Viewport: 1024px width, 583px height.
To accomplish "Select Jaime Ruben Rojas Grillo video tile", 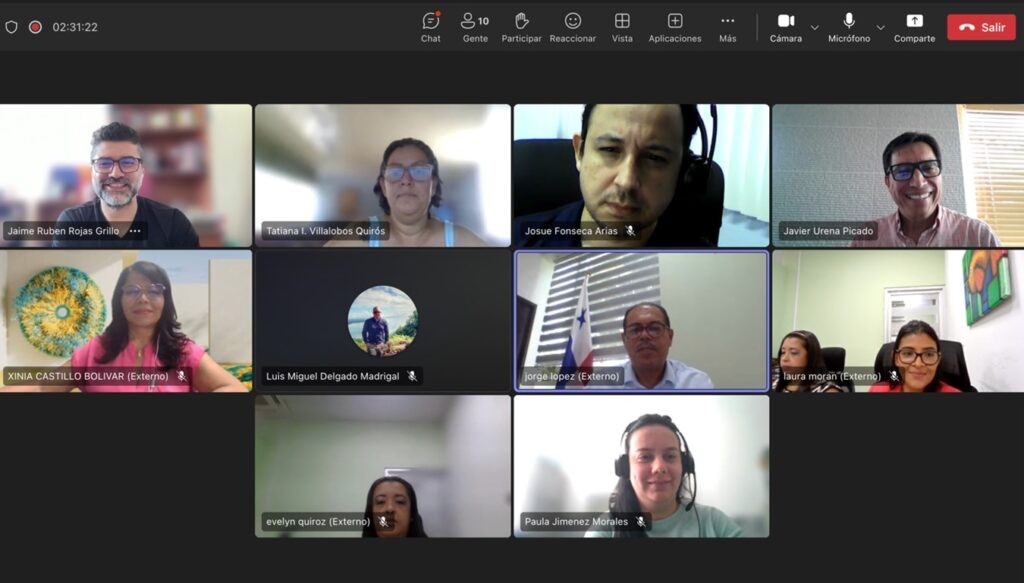I will [x=125, y=176].
